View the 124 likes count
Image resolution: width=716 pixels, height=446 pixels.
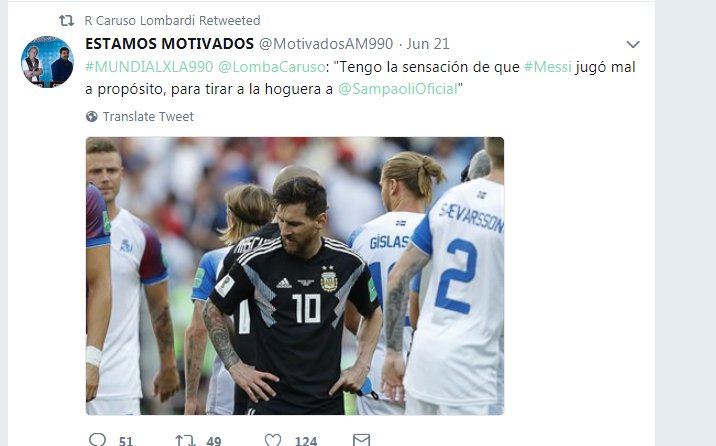(306, 441)
